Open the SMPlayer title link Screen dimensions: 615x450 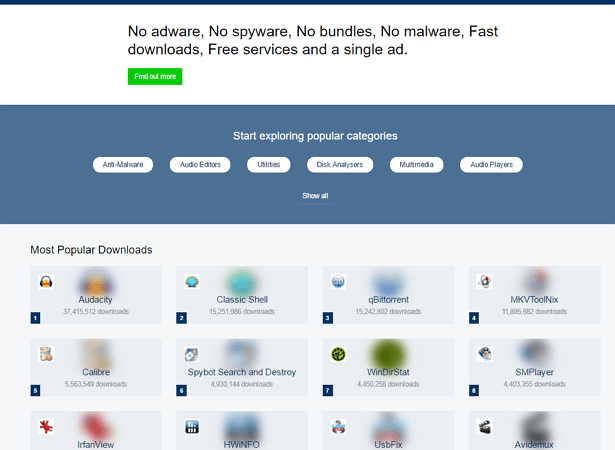534,372
